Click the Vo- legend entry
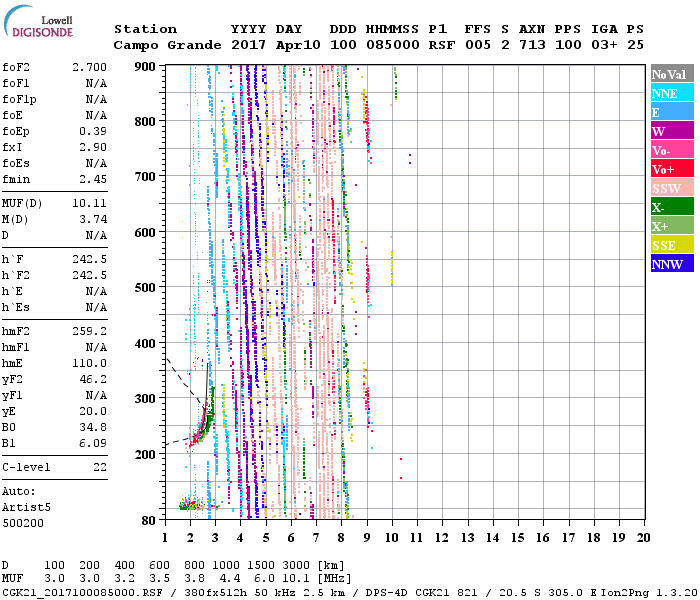 pyautogui.click(x=670, y=150)
